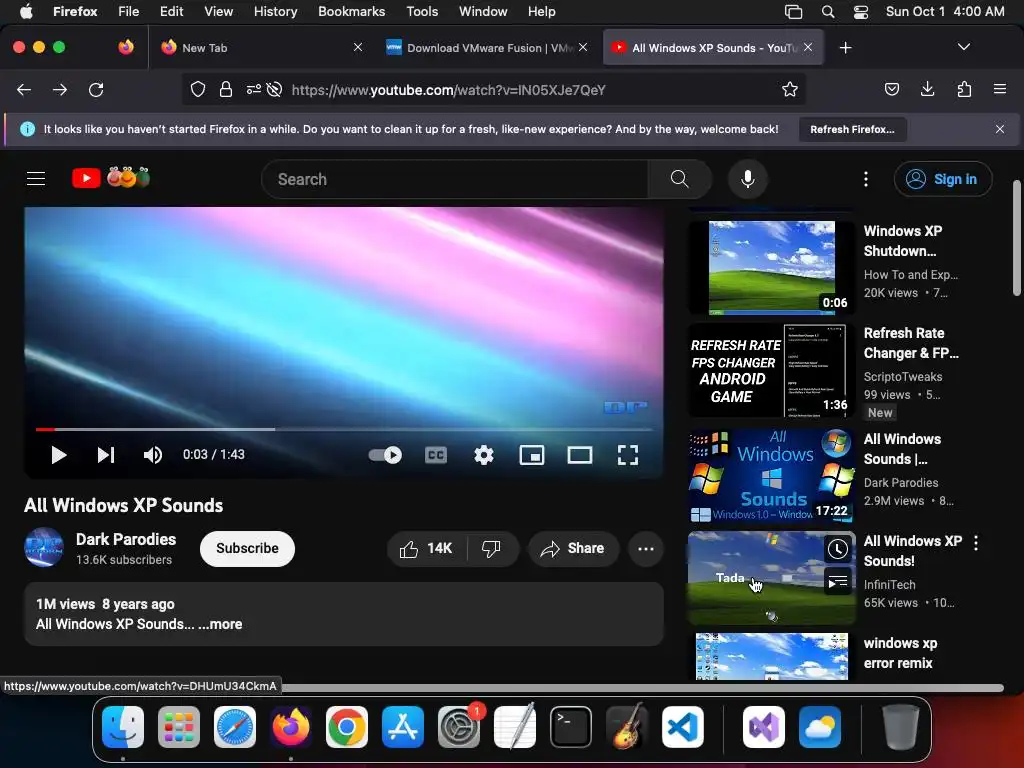Viewport: 1024px width, 768px height.
Task: Switch to theater mode icon
Action: [x=580, y=455]
